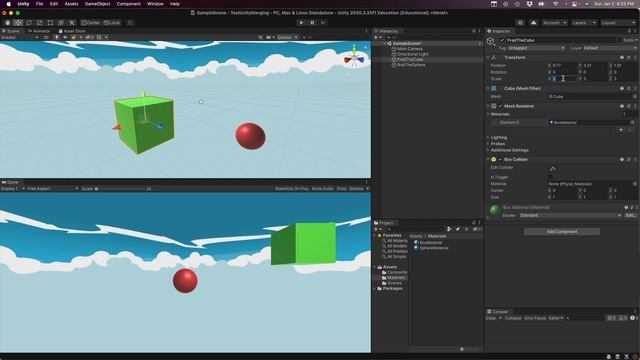Click Game view Stats button

[342, 189]
